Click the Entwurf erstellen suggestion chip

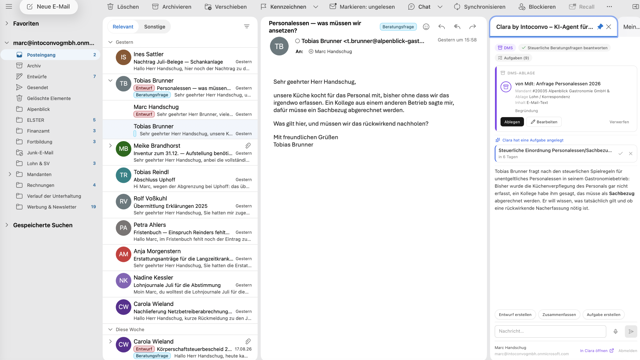(x=515, y=315)
